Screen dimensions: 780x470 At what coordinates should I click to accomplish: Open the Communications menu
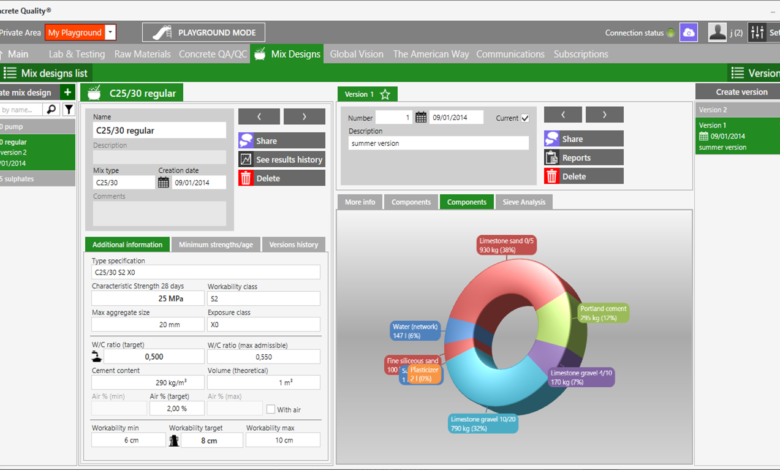click(510, 54)
